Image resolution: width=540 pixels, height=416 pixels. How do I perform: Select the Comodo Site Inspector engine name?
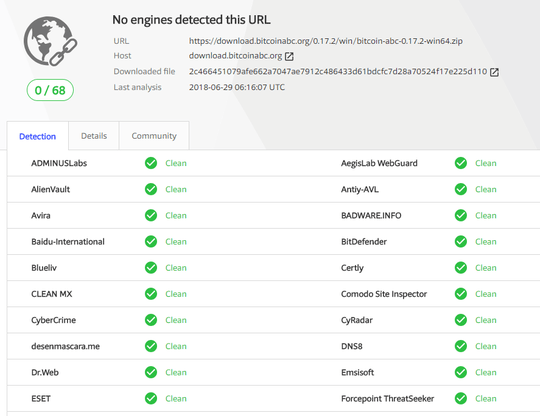click(384, 294)
